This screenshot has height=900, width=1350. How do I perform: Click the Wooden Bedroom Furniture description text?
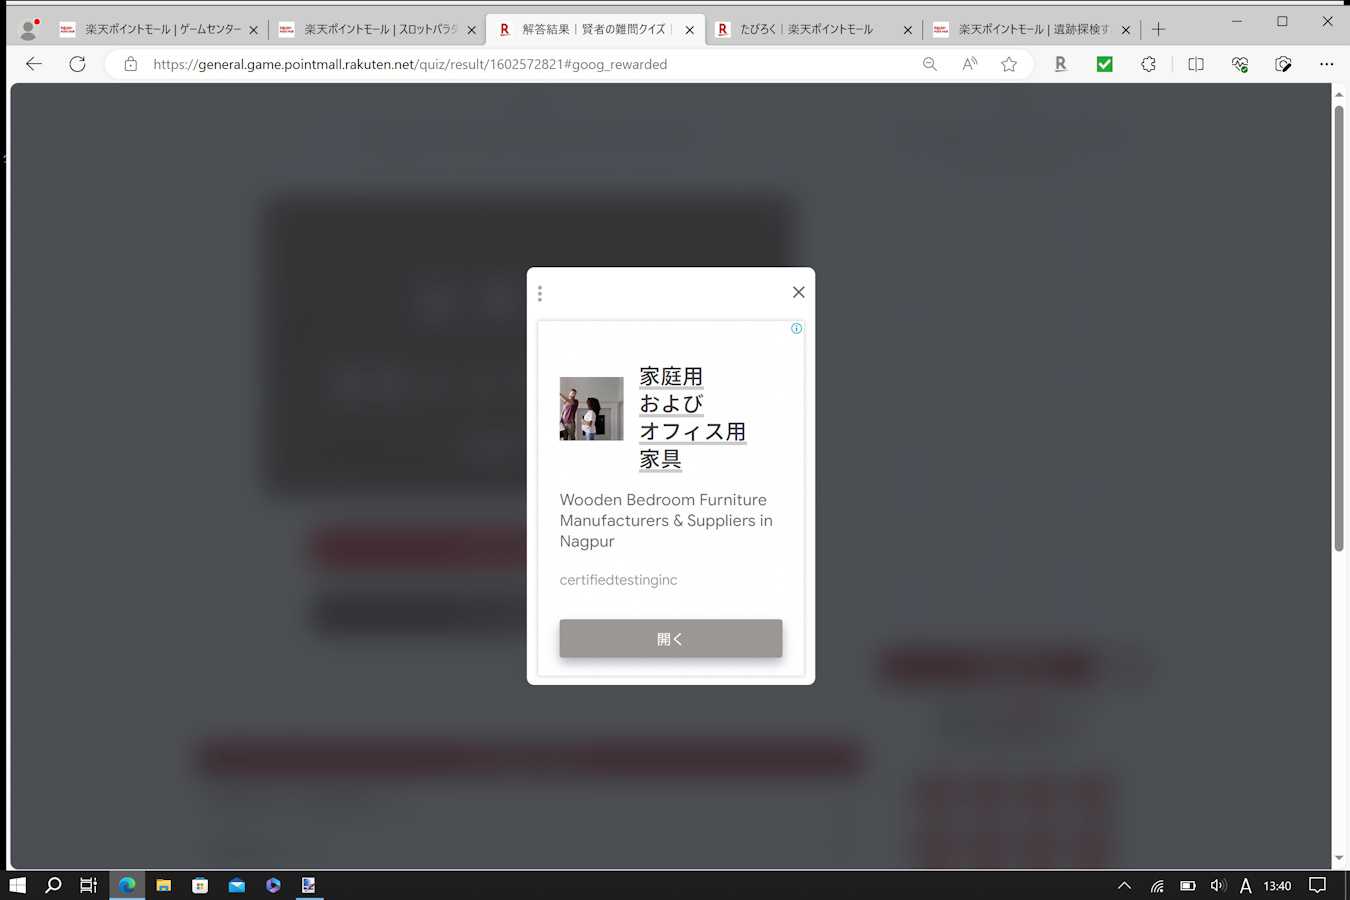point(666,520)
